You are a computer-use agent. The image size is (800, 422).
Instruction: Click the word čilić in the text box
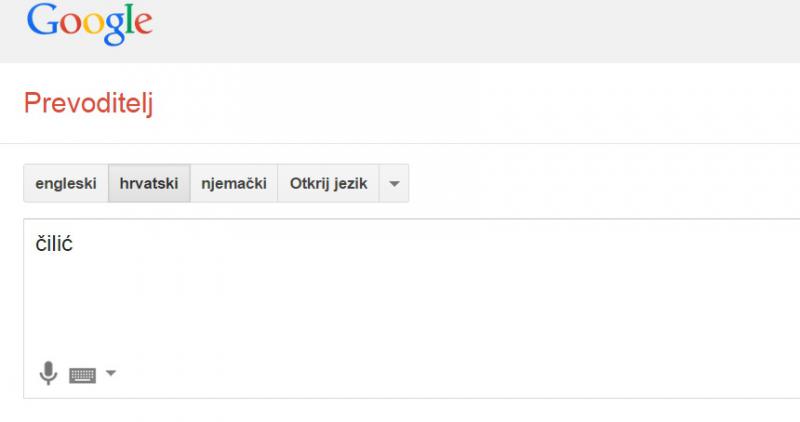[x=54, y=244]
